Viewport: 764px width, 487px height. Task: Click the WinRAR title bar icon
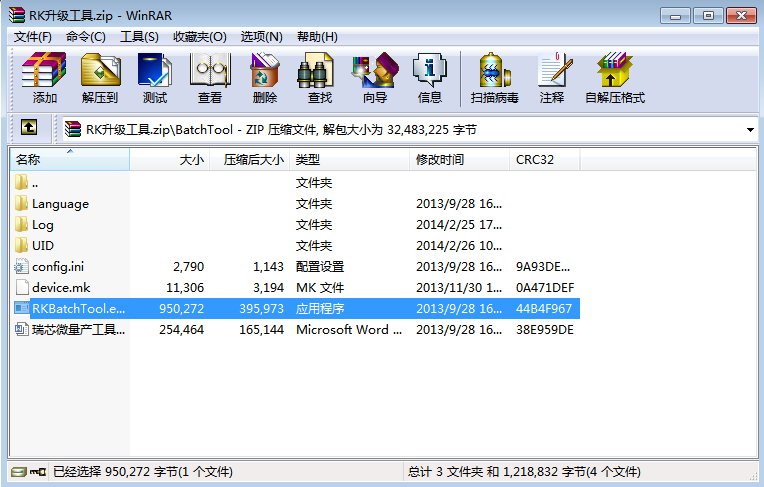[17, 15]
